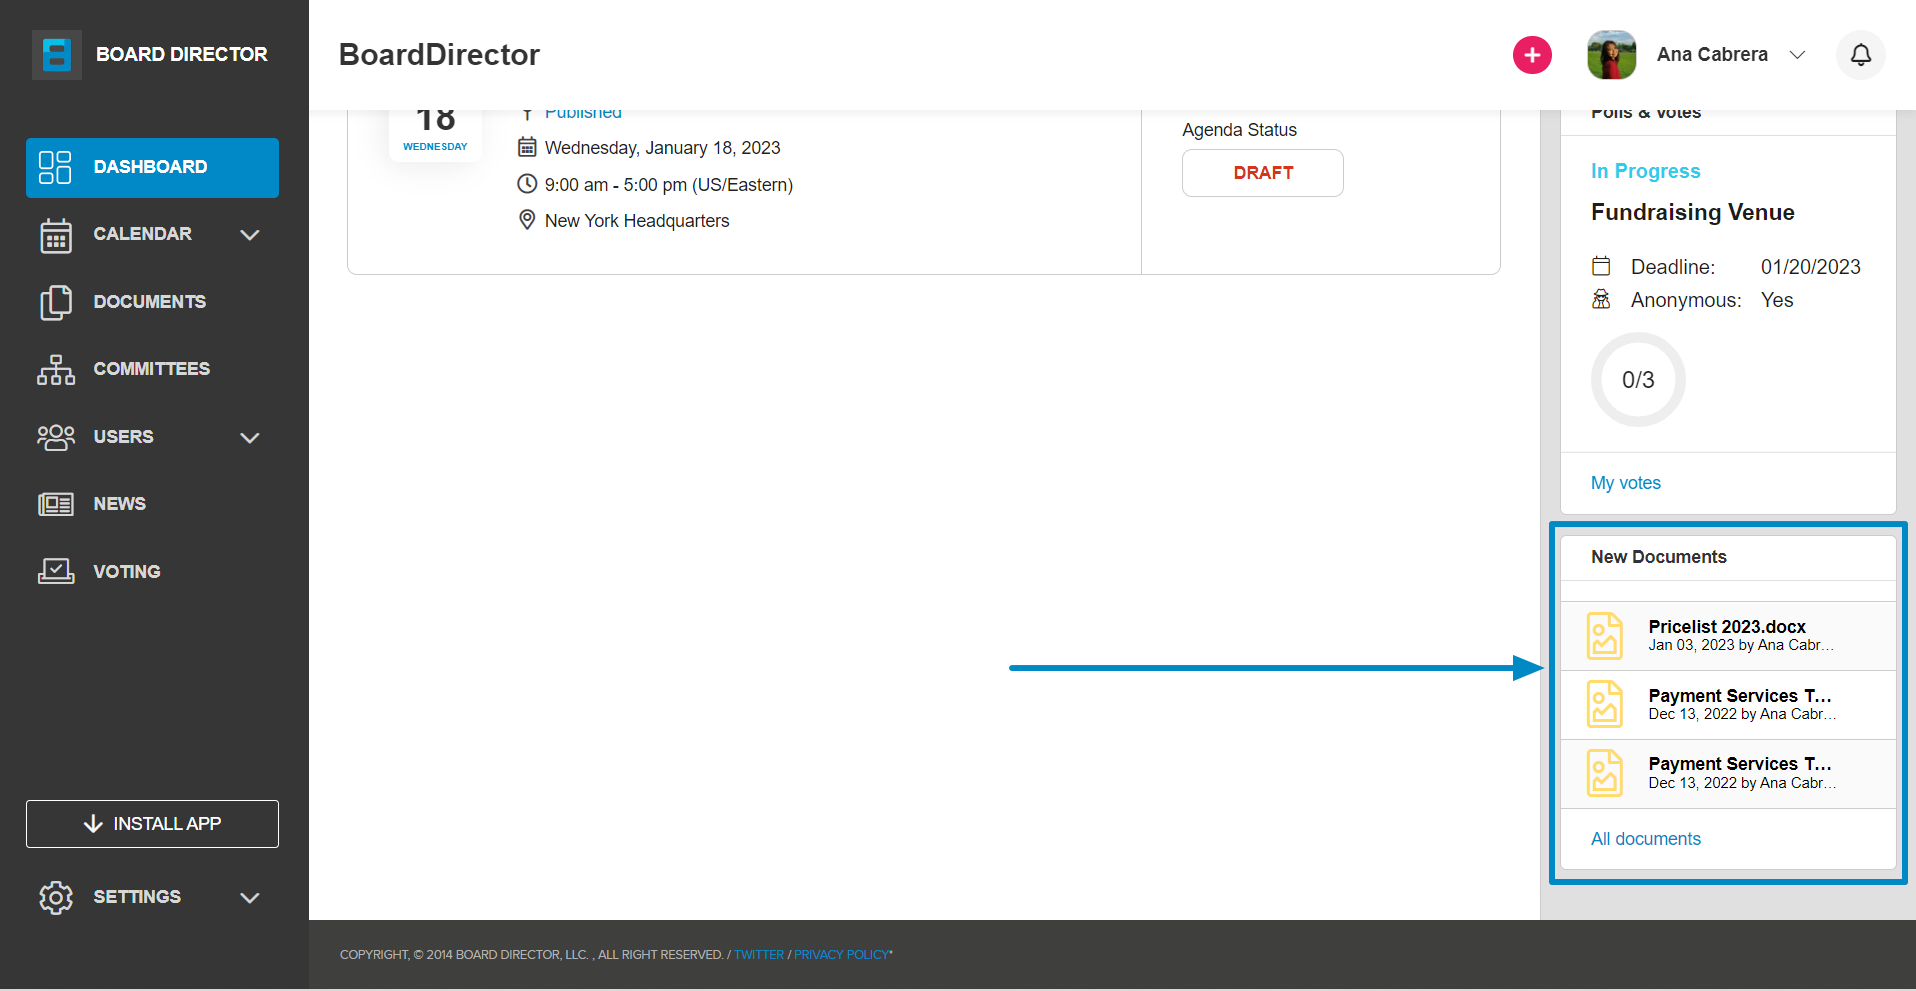Viewport: 1916px width, 991px height.
Task: Click the 9:00 am - 5:00 pm time text
Action: pyautogui.click(x=668, y=185)
